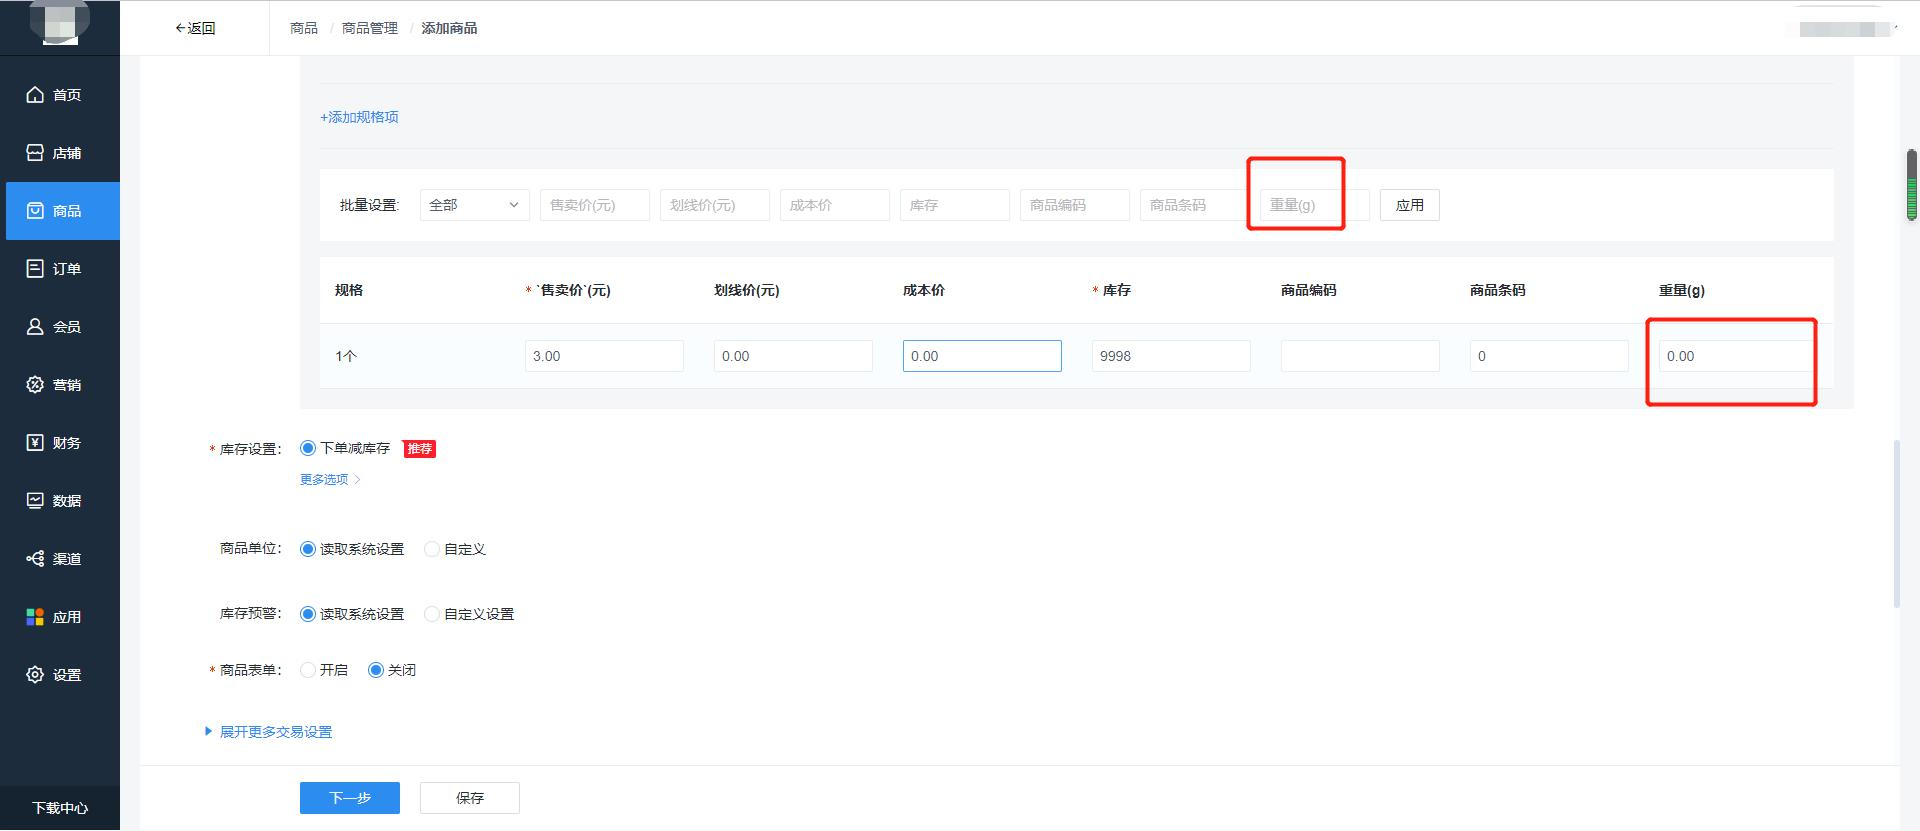Image resolution: width=1920 pixels, height=831 pixels.
Task: Open the 渠道 channels icon
Action: [x=35, y=559]
